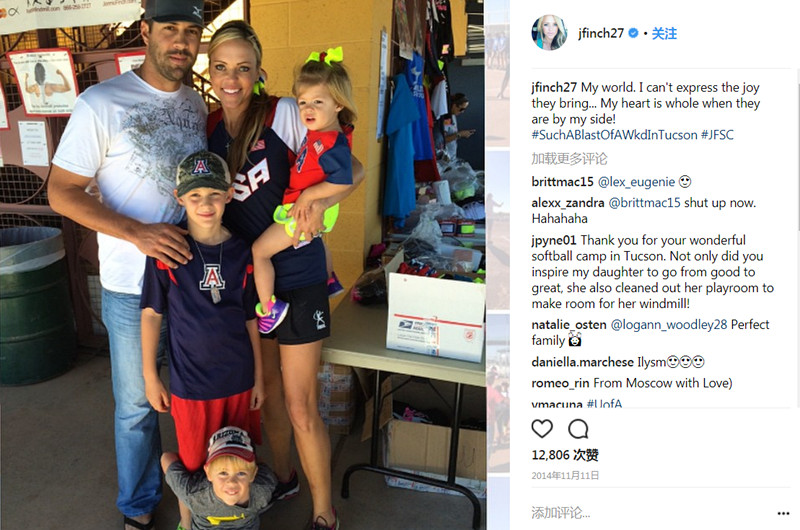The height and width of the screenshot is (530, 800).
Task: Click the comment speech bubble icon
Action: click(578, 429)
